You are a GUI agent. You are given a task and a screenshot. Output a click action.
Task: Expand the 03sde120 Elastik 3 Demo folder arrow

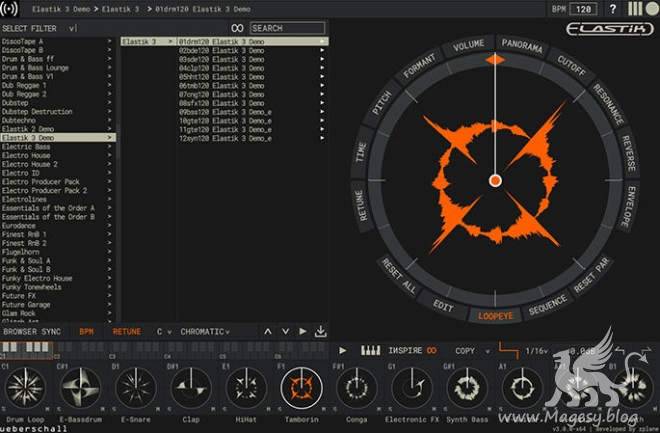point(322,59)
